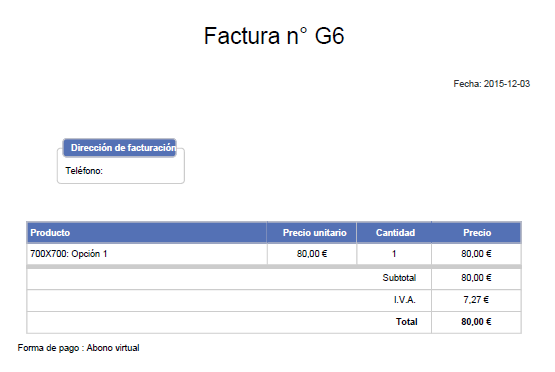Click the I.V.A. amount 7,27 €
This screenshot has height=372, width=555.
coord(476,300)
